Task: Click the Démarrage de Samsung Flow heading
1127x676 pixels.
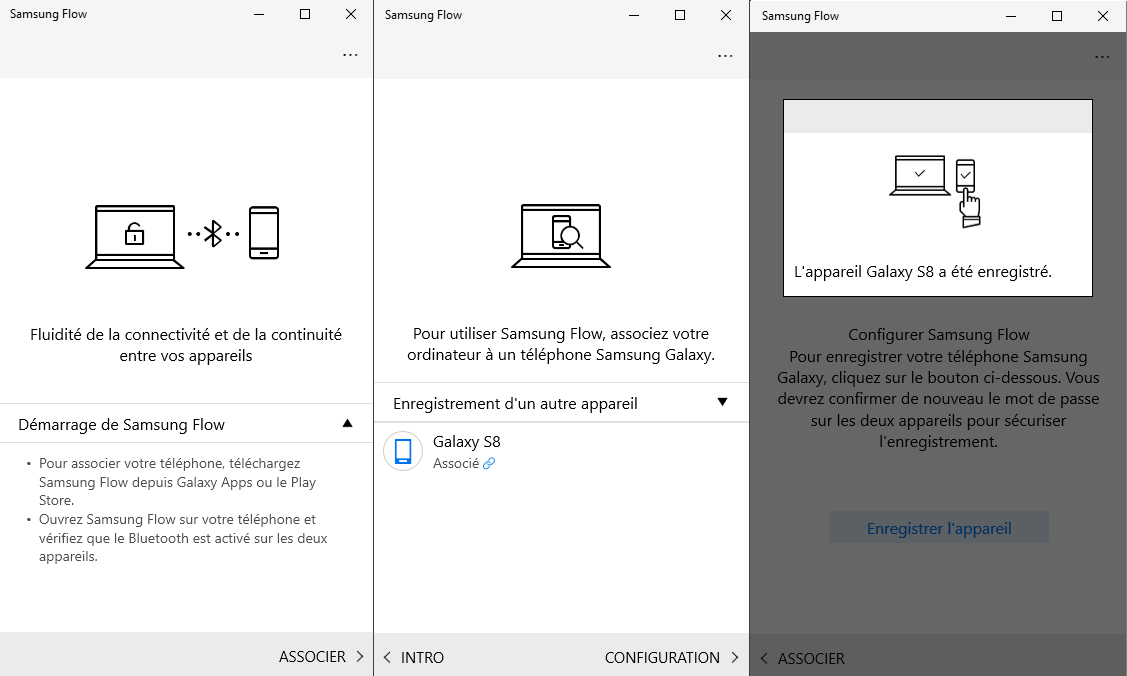Action: [121, 425]
